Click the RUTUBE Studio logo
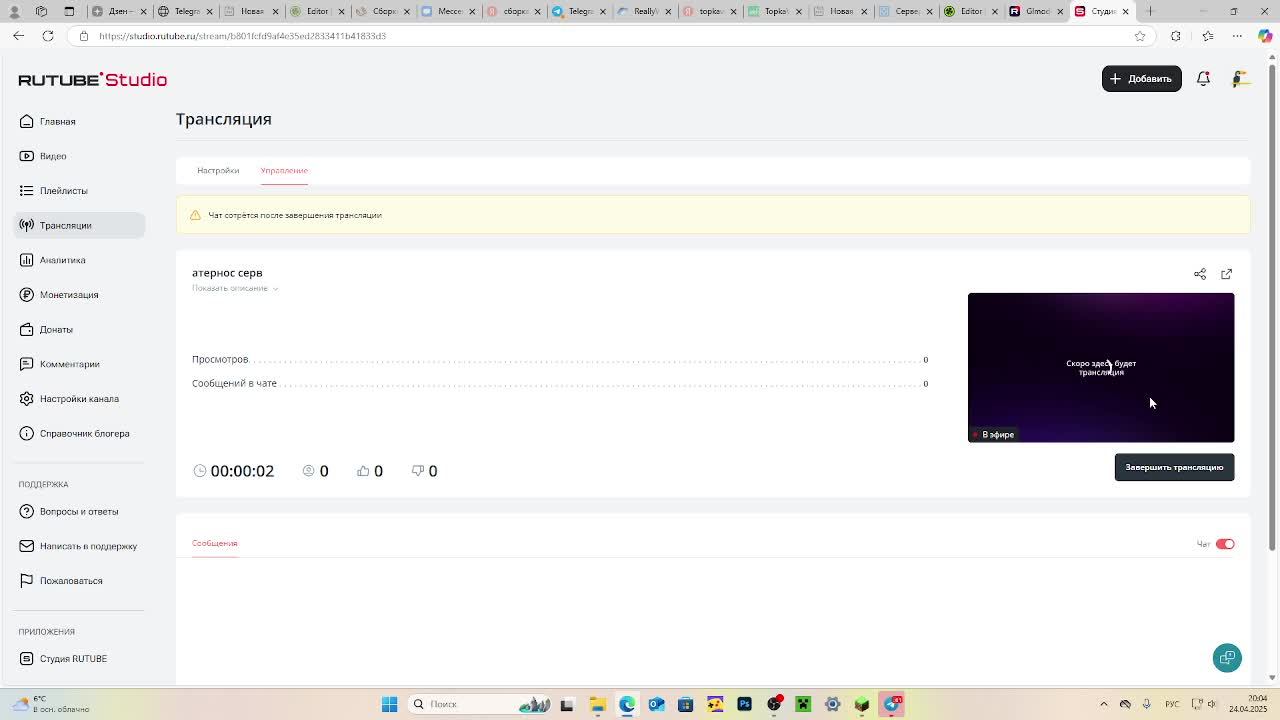Screen dimensions: 1280x720 pyautogui.click(x=92, y=79)
